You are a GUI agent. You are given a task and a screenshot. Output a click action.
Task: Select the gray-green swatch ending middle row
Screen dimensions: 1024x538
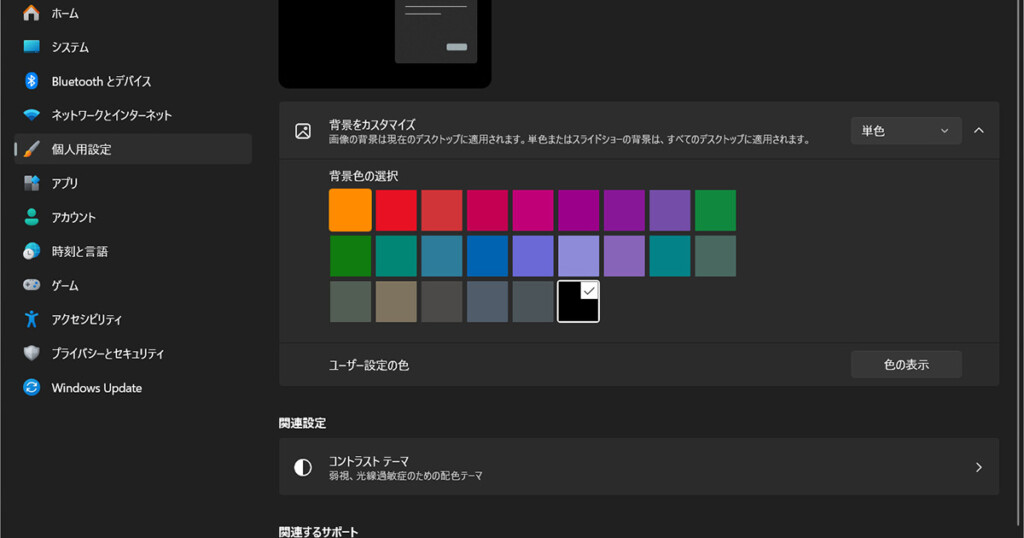coord(716,256)
